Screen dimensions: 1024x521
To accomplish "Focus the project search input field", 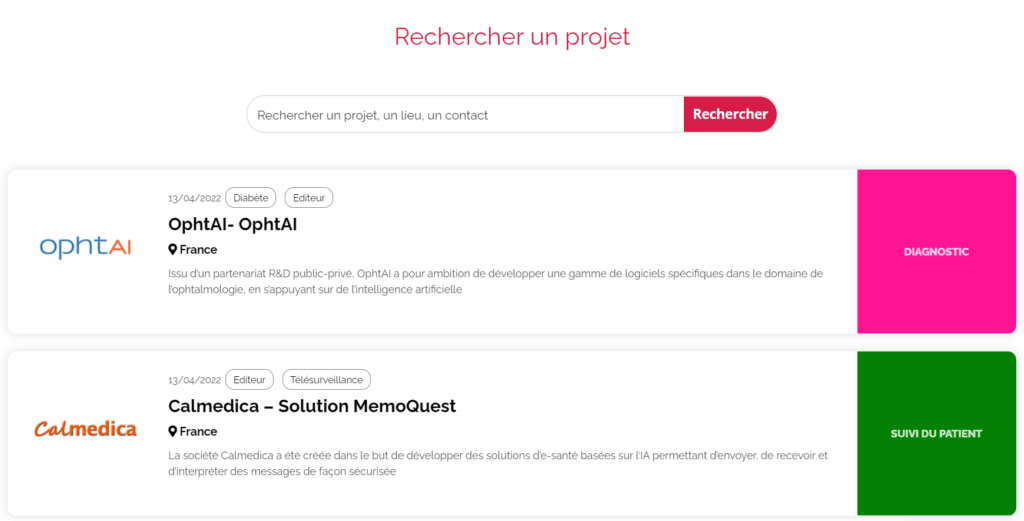I will (466, 114).
